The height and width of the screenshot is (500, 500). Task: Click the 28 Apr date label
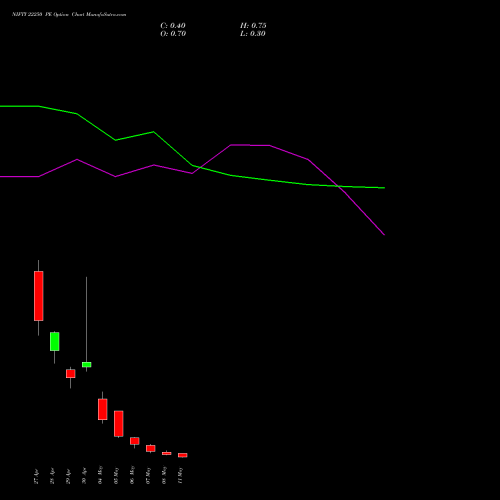(x=52, y=476)
